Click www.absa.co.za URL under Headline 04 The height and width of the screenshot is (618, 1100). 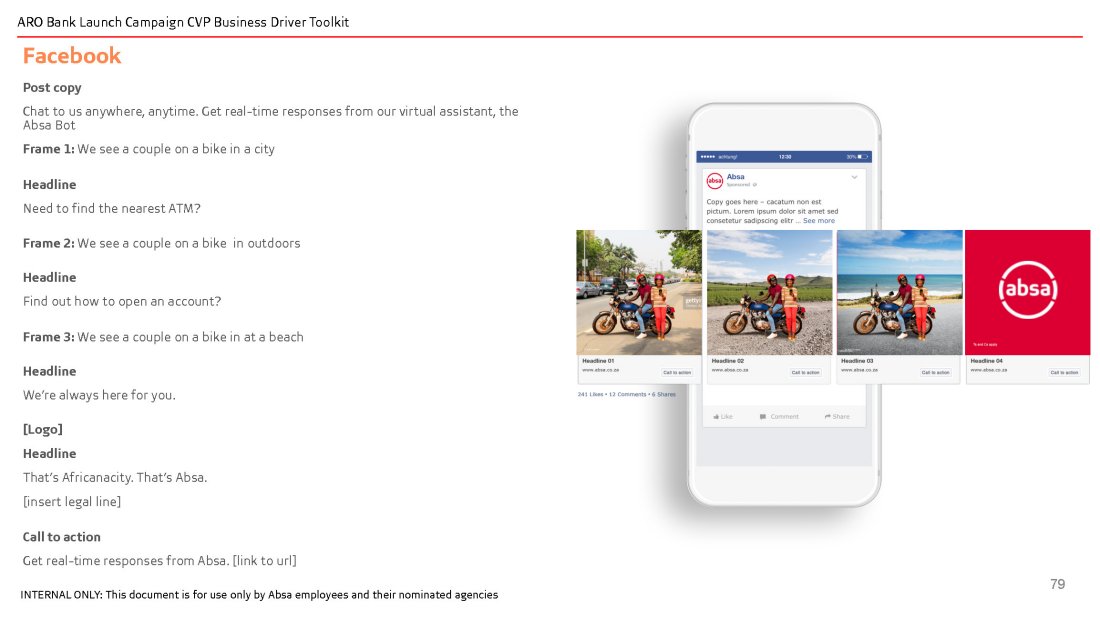click(x=988, y=370)
